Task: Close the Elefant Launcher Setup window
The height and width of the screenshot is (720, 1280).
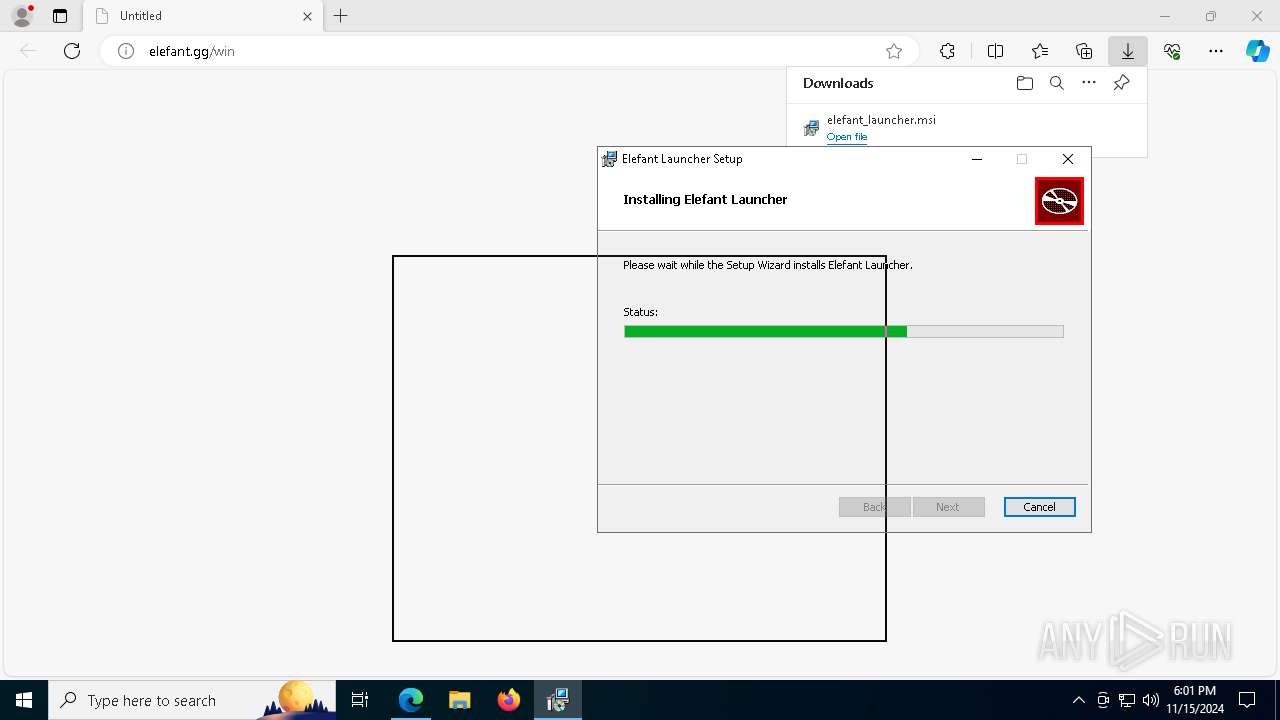Action: (x=1068, y=159)
